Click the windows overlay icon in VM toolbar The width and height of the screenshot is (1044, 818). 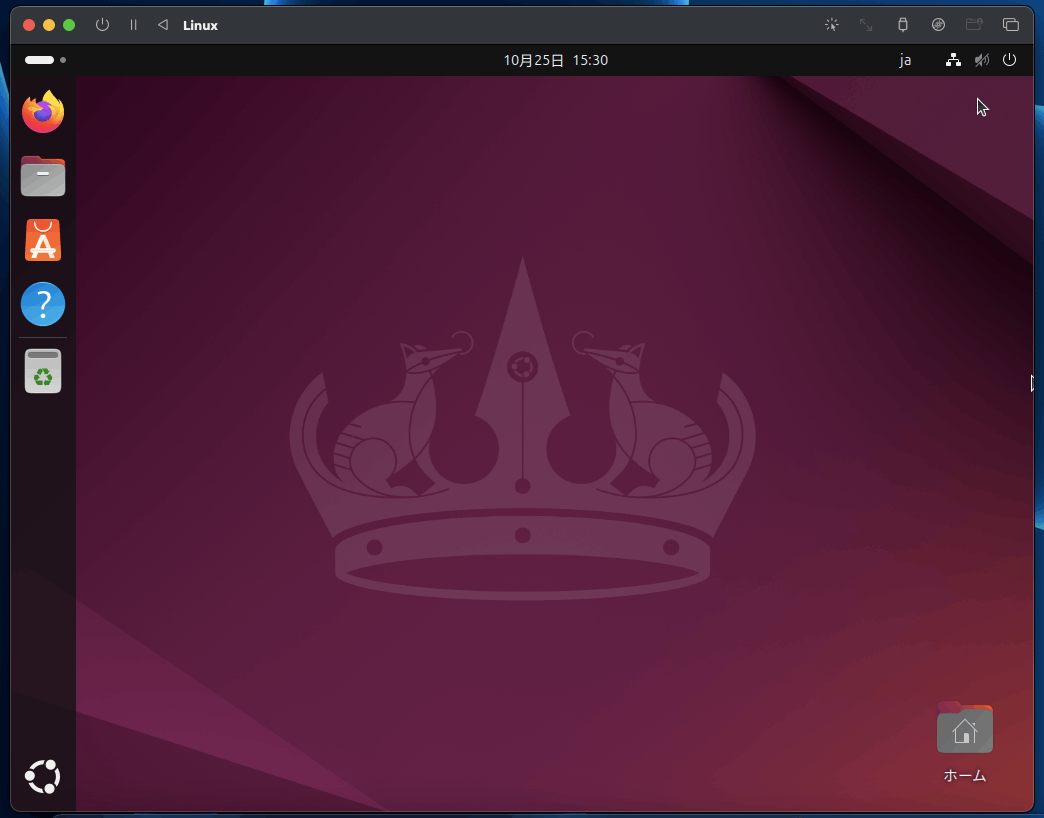(x=1011, y=25)
